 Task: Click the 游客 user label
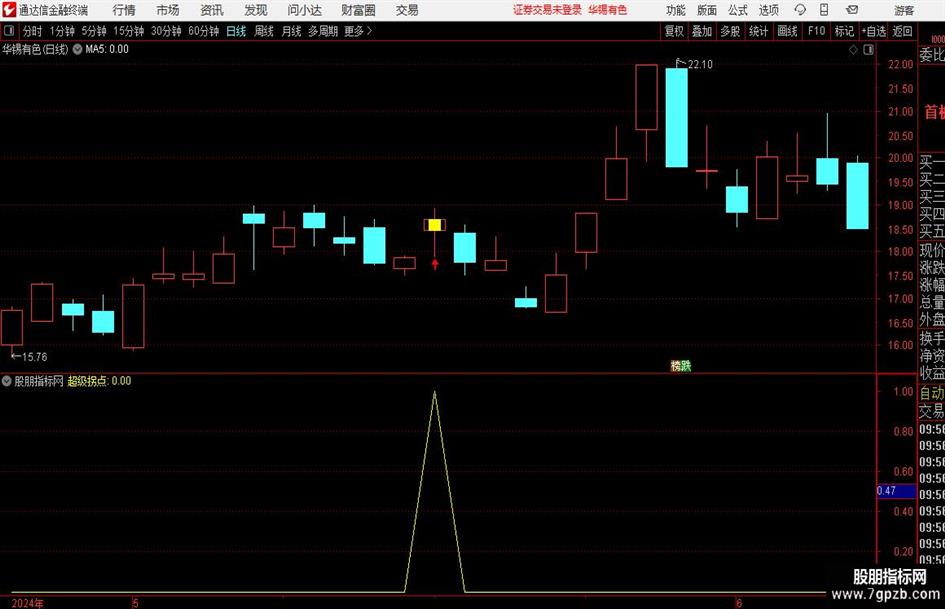tap(904, 10)
